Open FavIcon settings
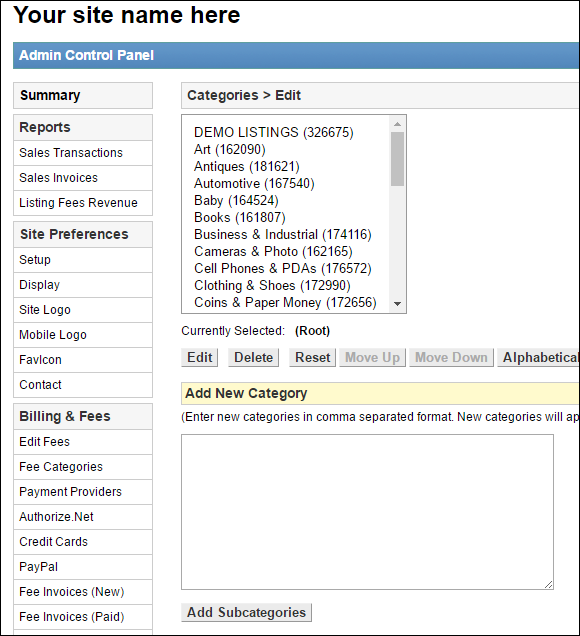The height and width of the screenshot is (636, 580). click(83, 360)
